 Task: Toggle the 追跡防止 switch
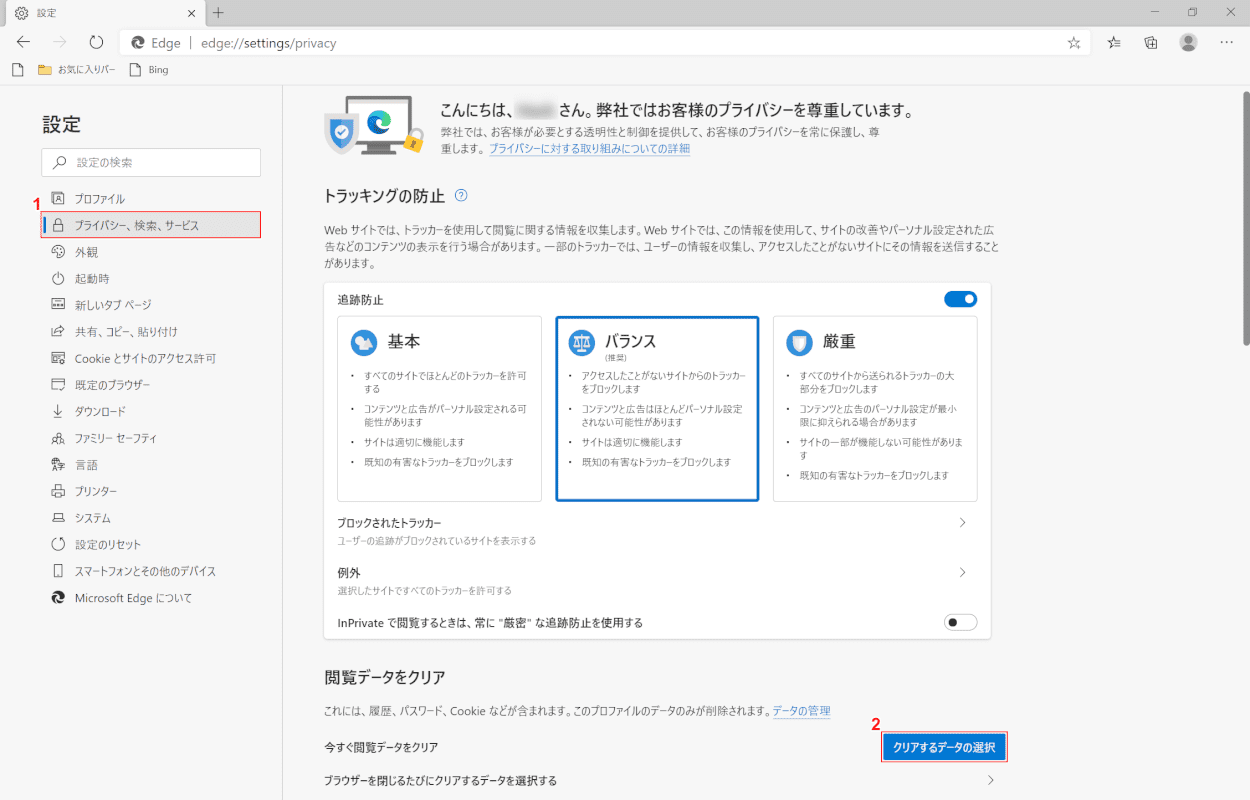[961, 299]
